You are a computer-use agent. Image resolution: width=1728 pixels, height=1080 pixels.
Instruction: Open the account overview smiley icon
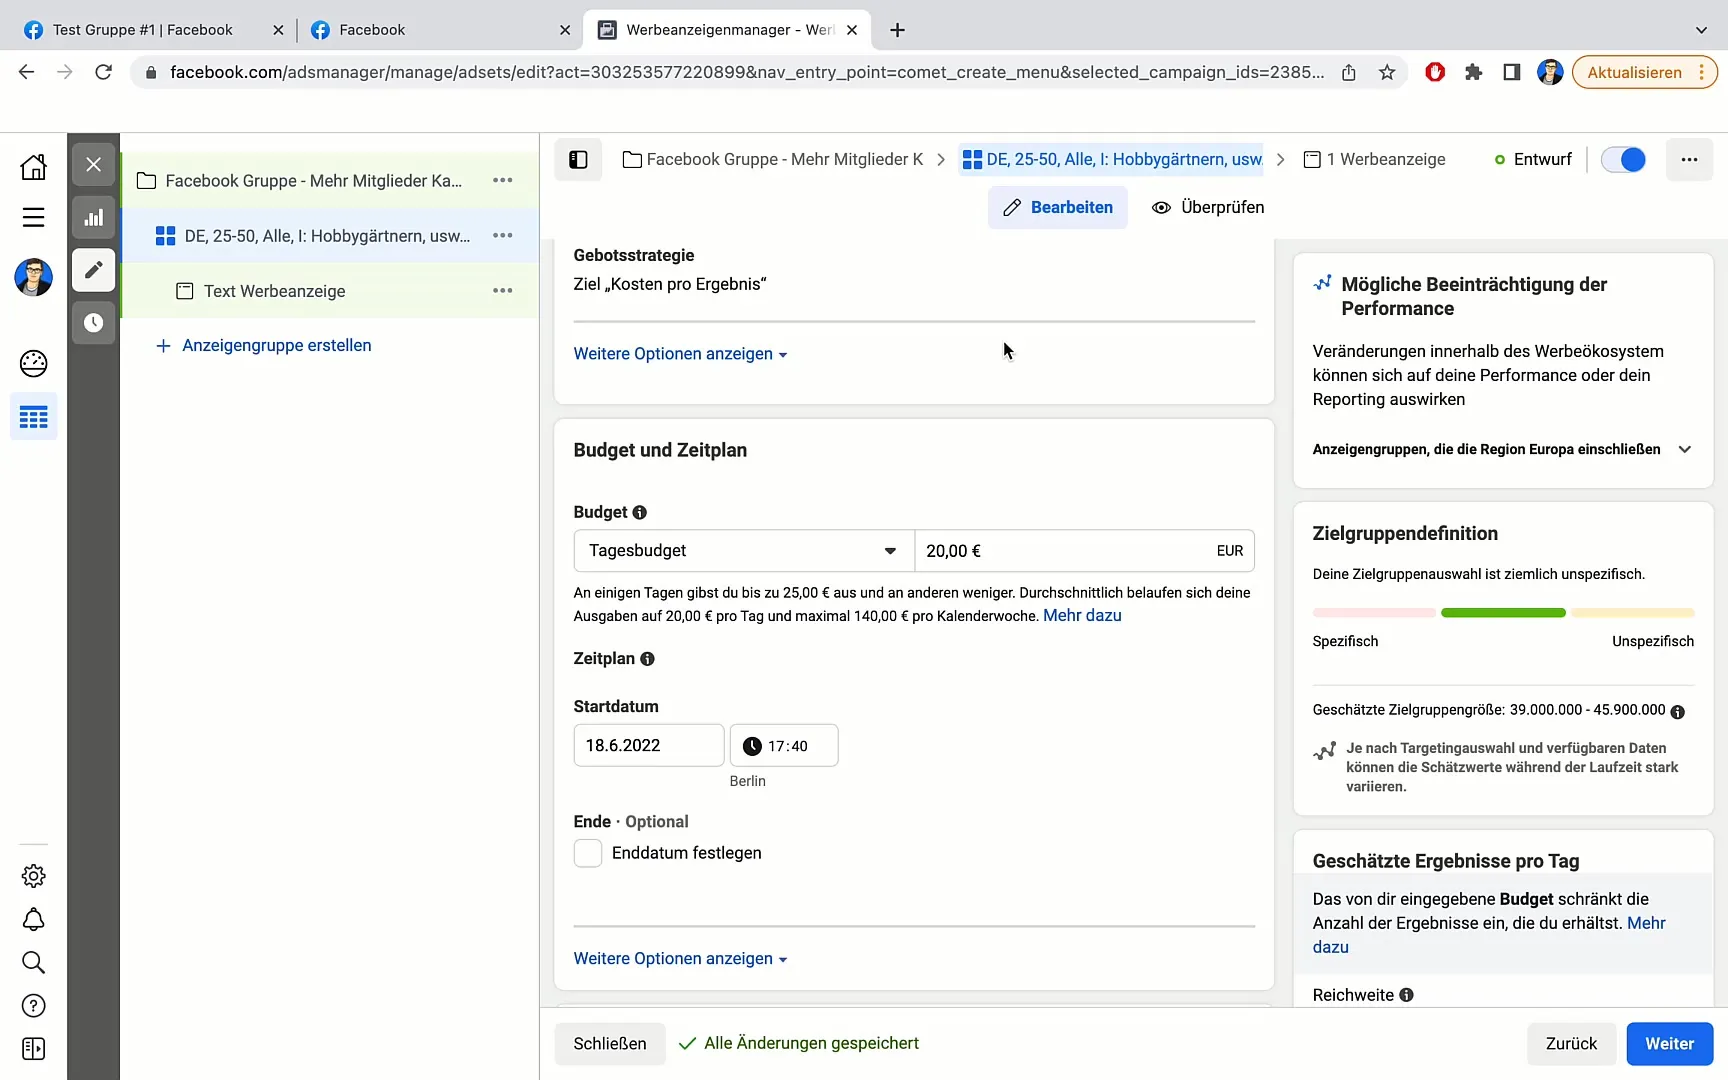pyautogui.click(x=33, y=363)
